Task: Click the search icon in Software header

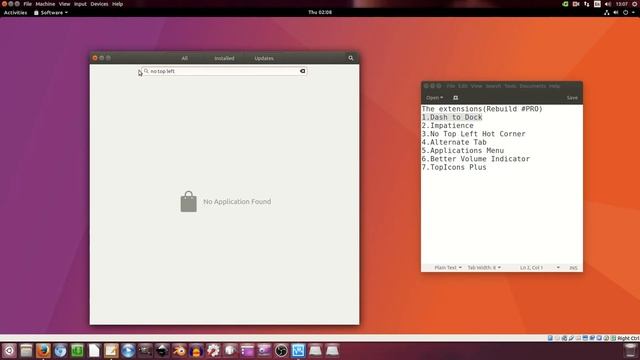Action: [351, 58]
